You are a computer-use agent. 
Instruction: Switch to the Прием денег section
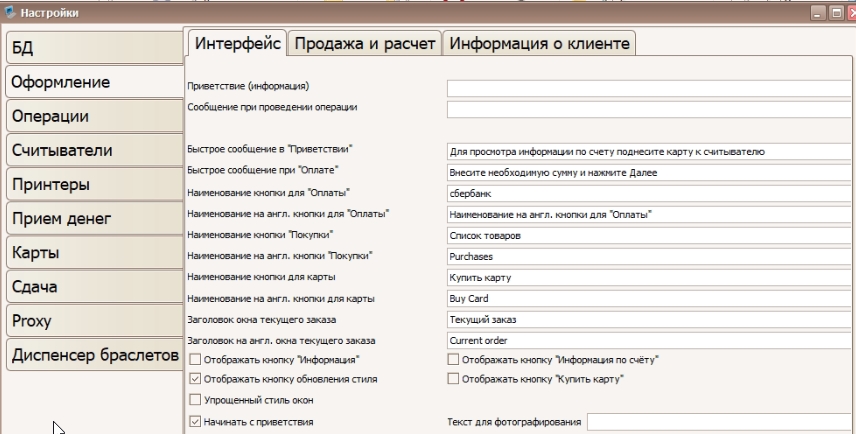coord(95,218)
